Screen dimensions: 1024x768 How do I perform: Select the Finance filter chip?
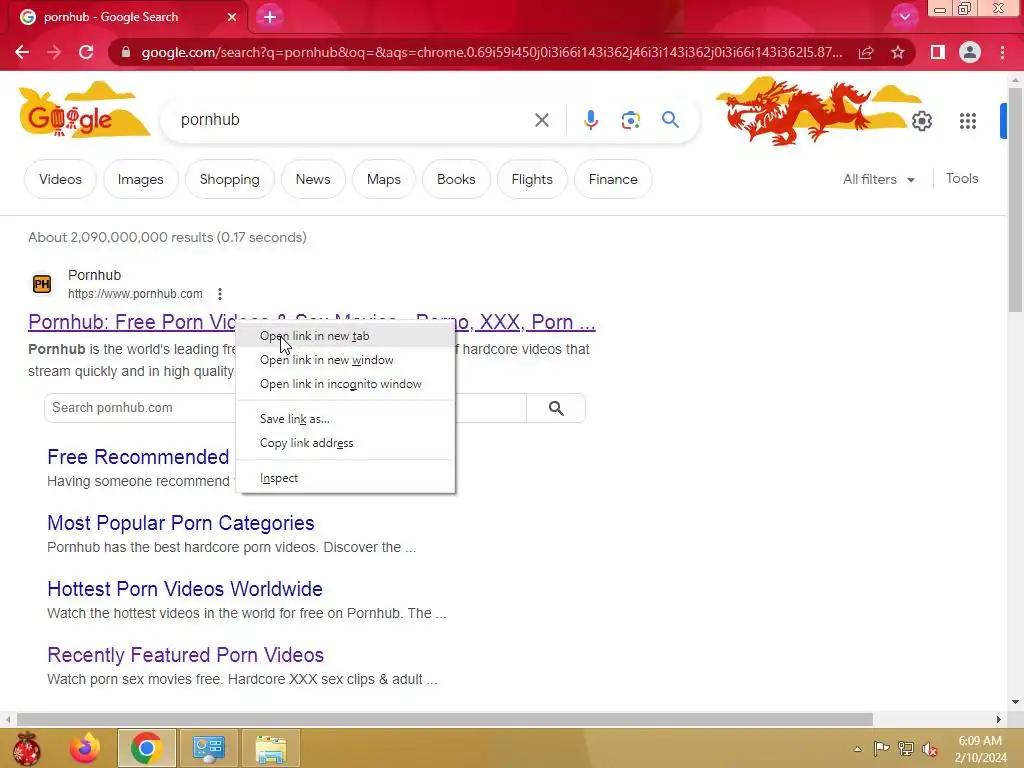(x=613, y=179)
